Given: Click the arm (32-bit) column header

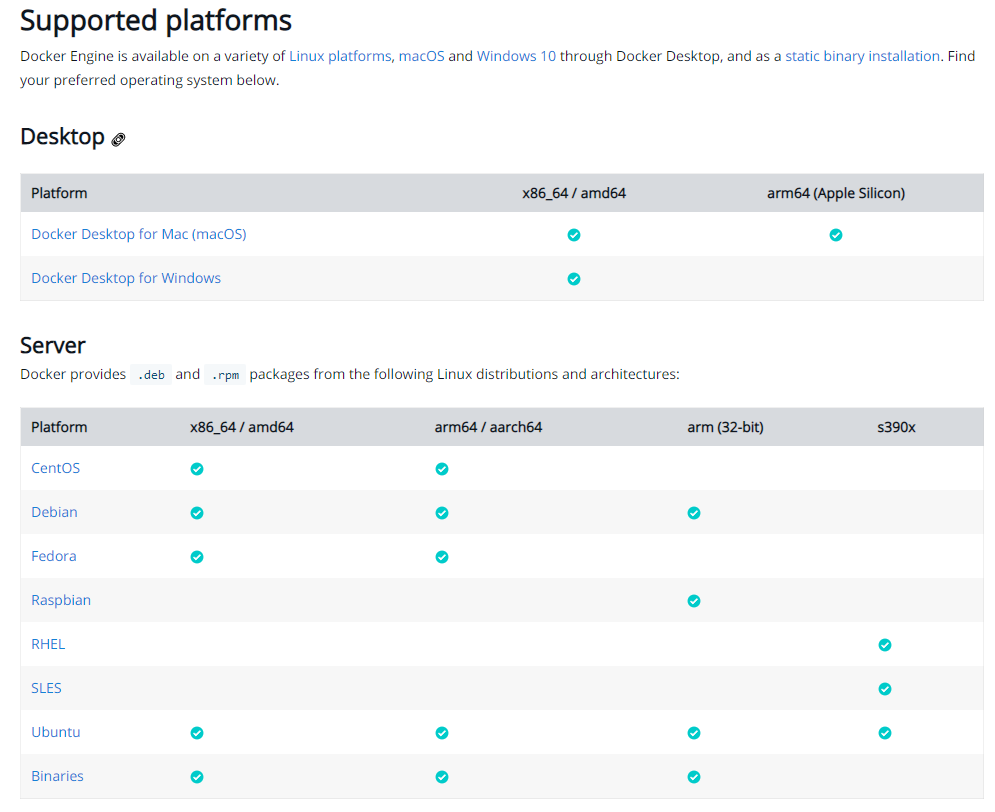Looking at the screenshot, I should click(725, 428).
